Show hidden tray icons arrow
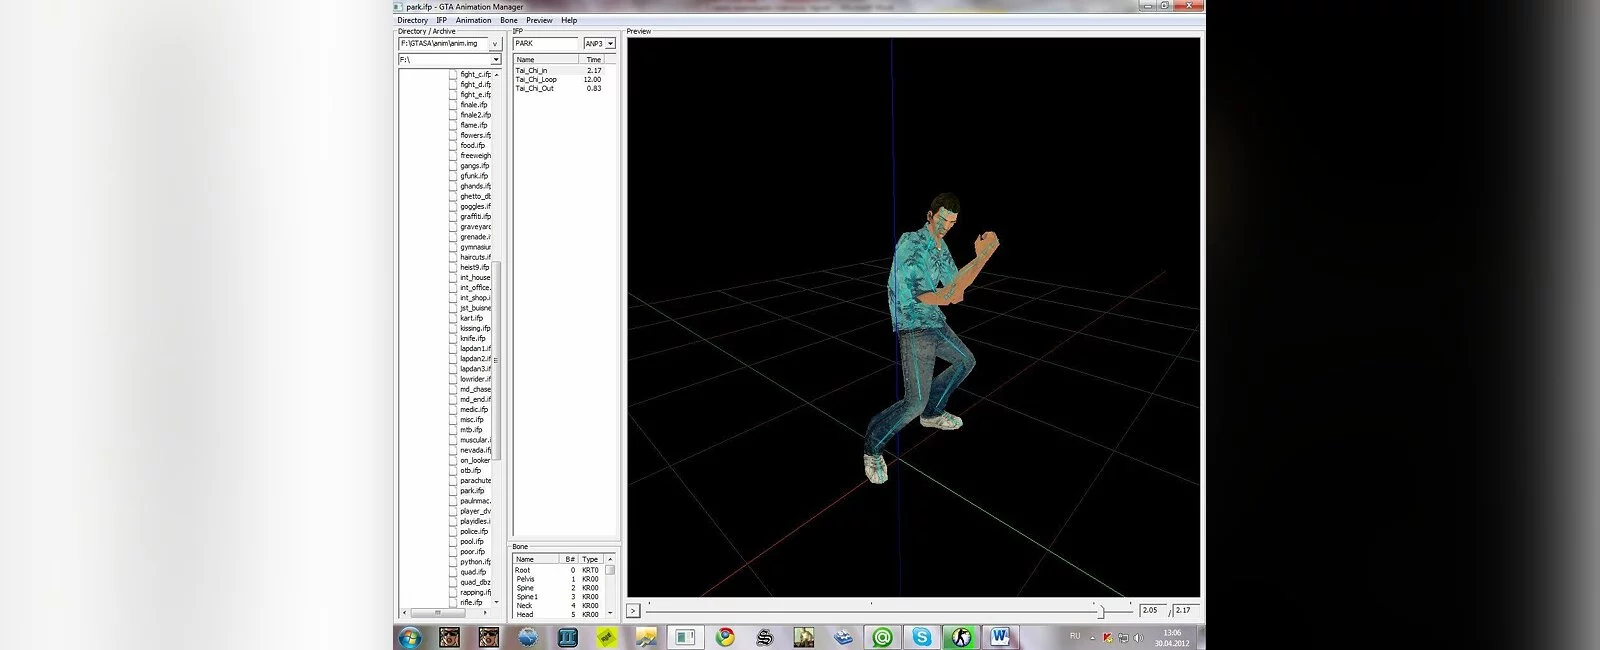The image size is (1600, 650). [1093, 638]
